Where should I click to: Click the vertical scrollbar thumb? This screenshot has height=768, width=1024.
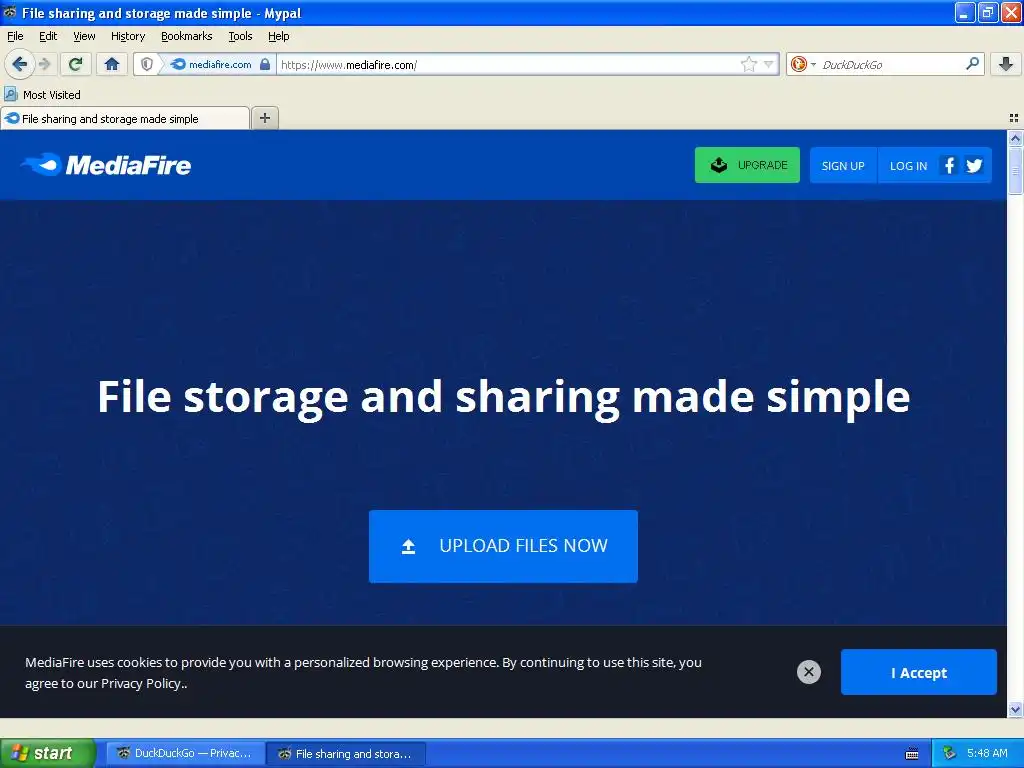click(x=1015, y=170)
